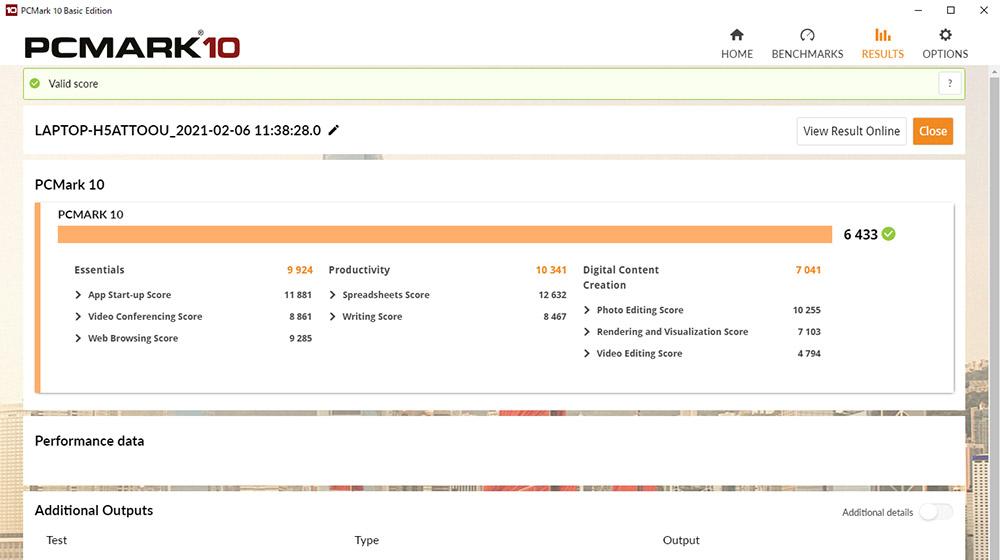This screenshot has width=1000, height=560.
Task: Click the Type column header
Action: [367, 540]
